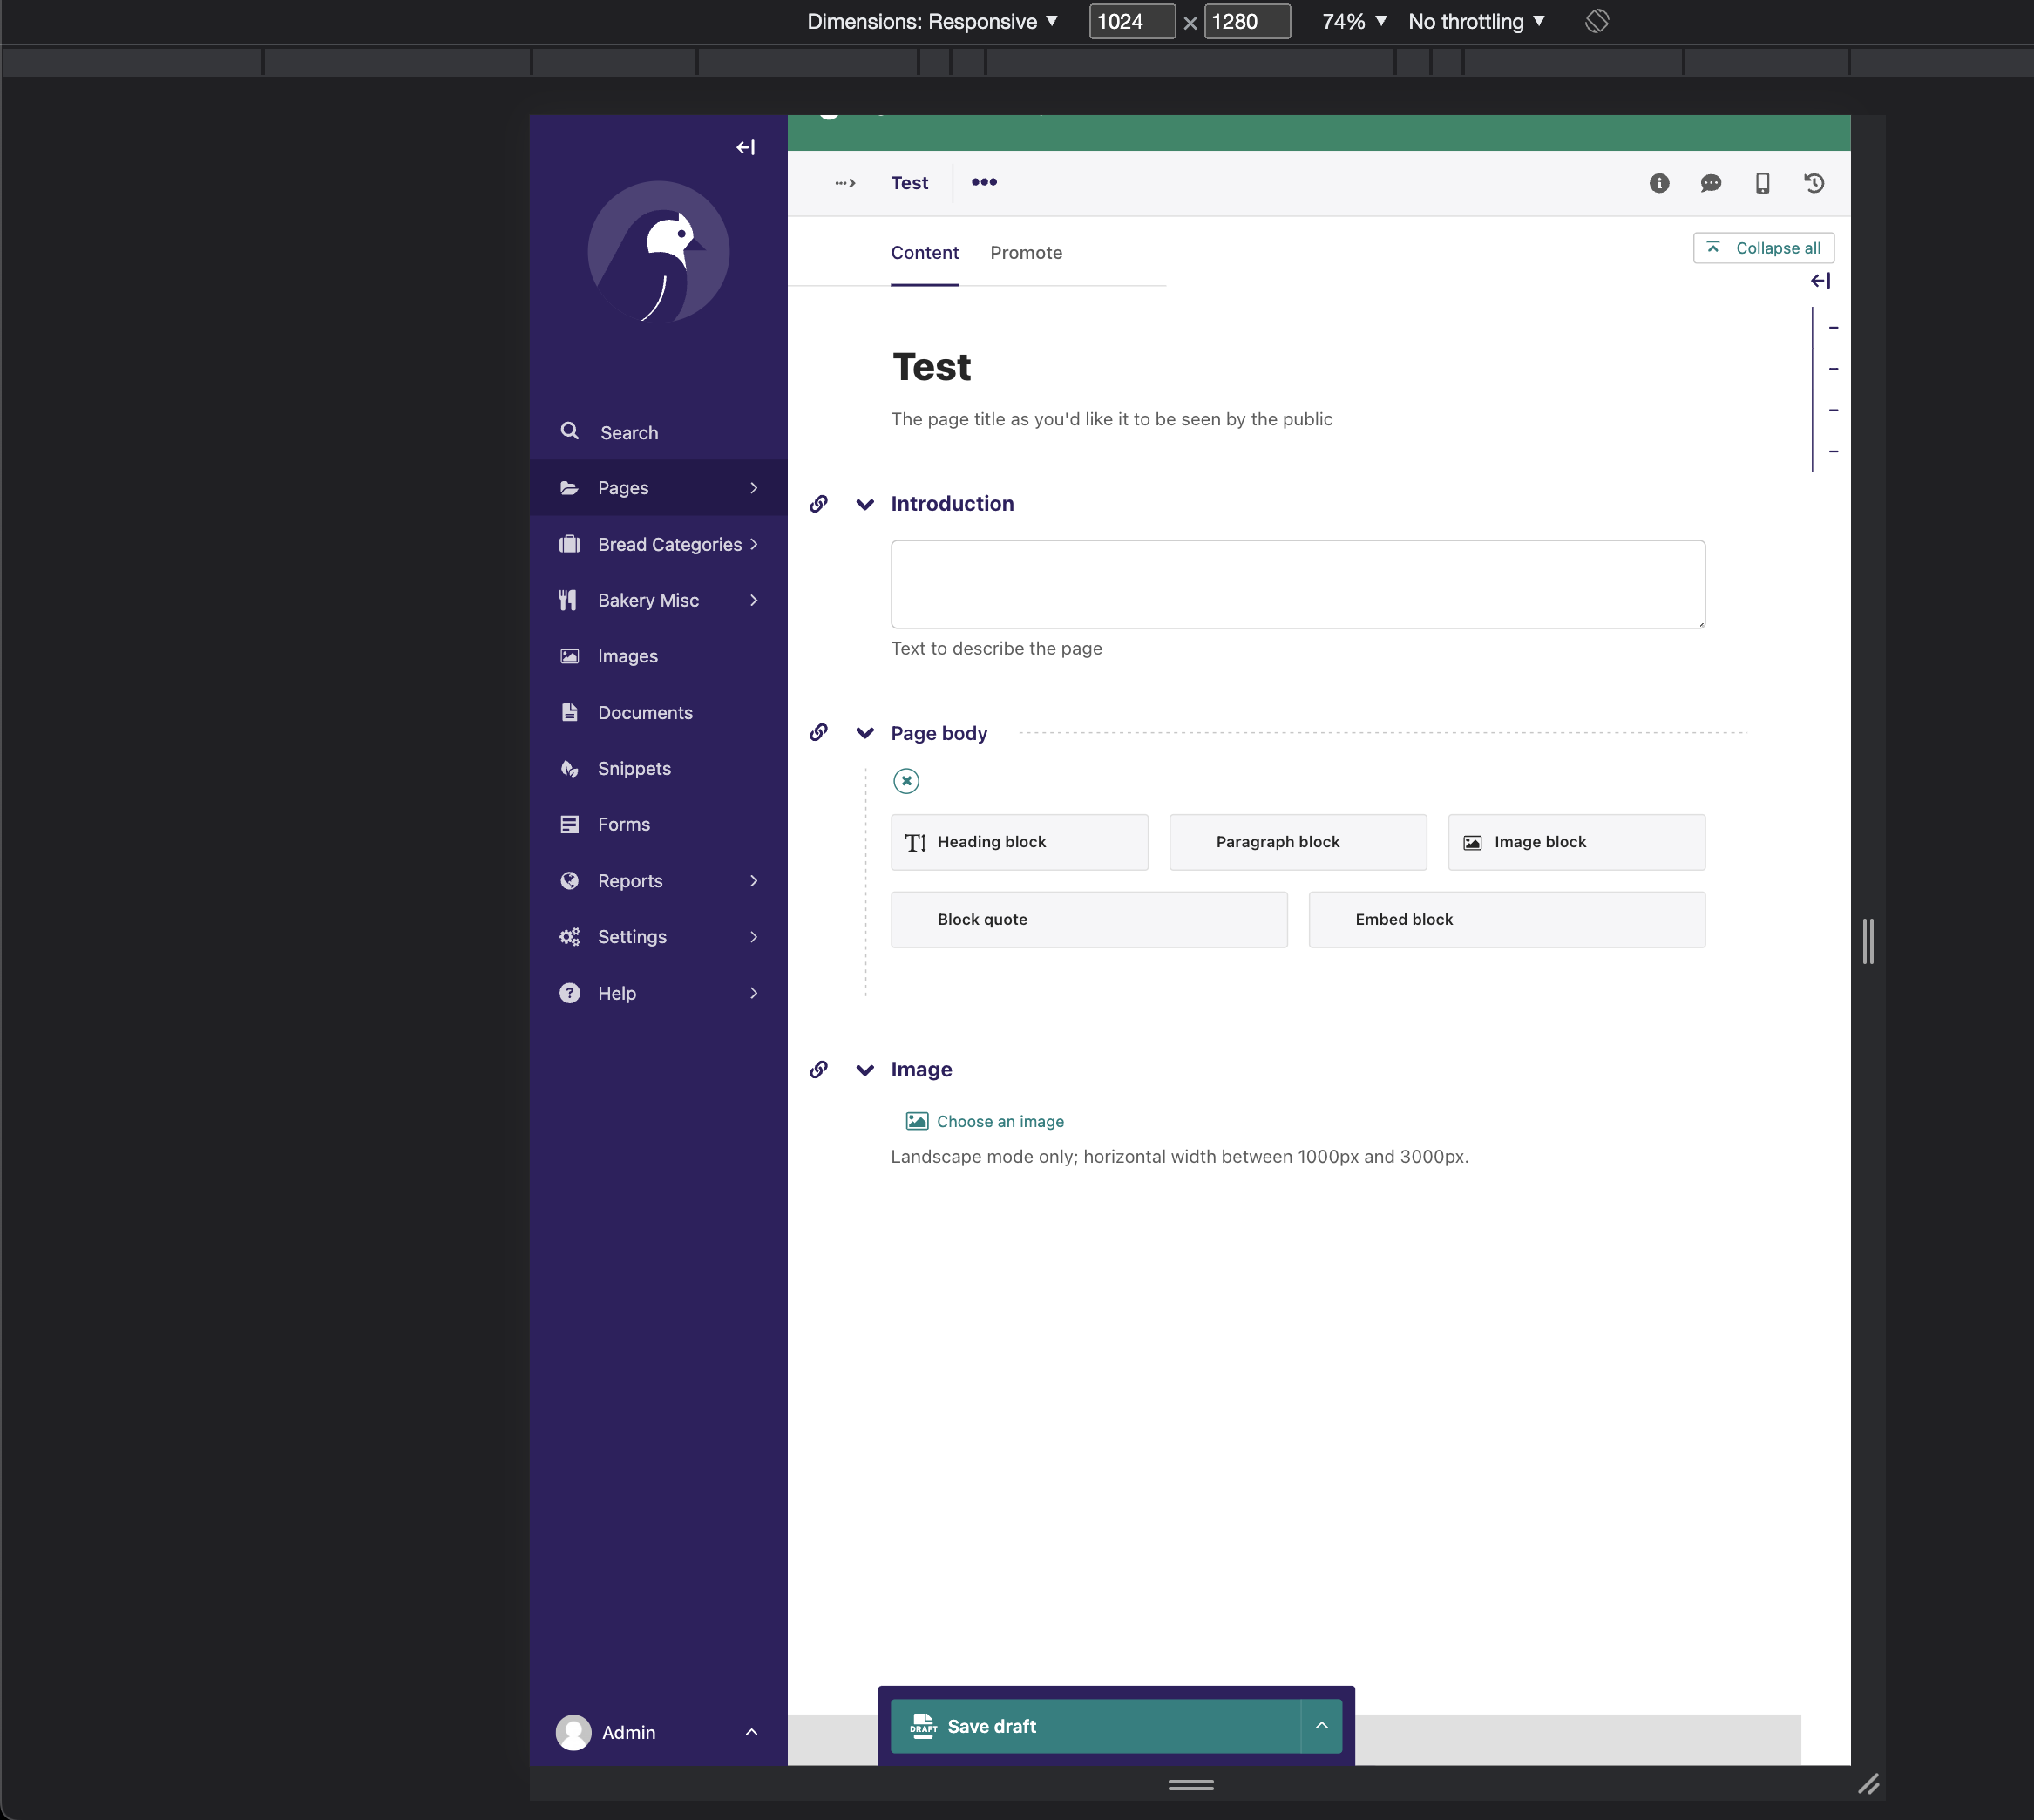Collapse the Page body section
The height and width of the screenshot is (1820, 2034).
tap(865, 734)
